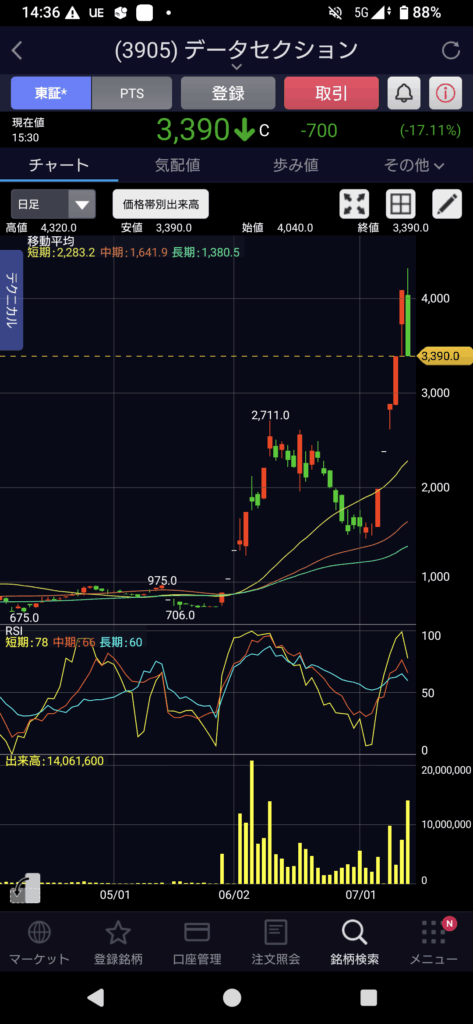The image size is (473, 1024).
Task: Tap the -700 price change value
Action: (319, 131)
